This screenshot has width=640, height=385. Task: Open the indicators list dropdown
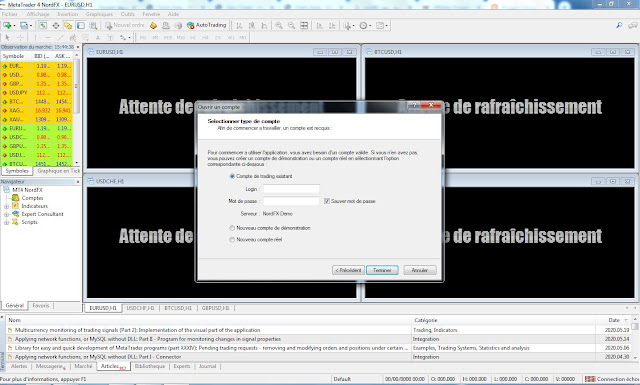(x=349, y=25)
